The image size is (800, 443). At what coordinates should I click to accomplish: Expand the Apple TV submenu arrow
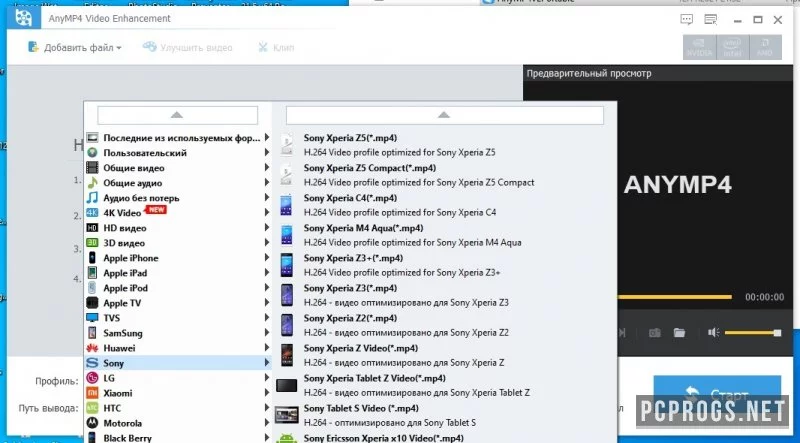[x=267, y=303]
